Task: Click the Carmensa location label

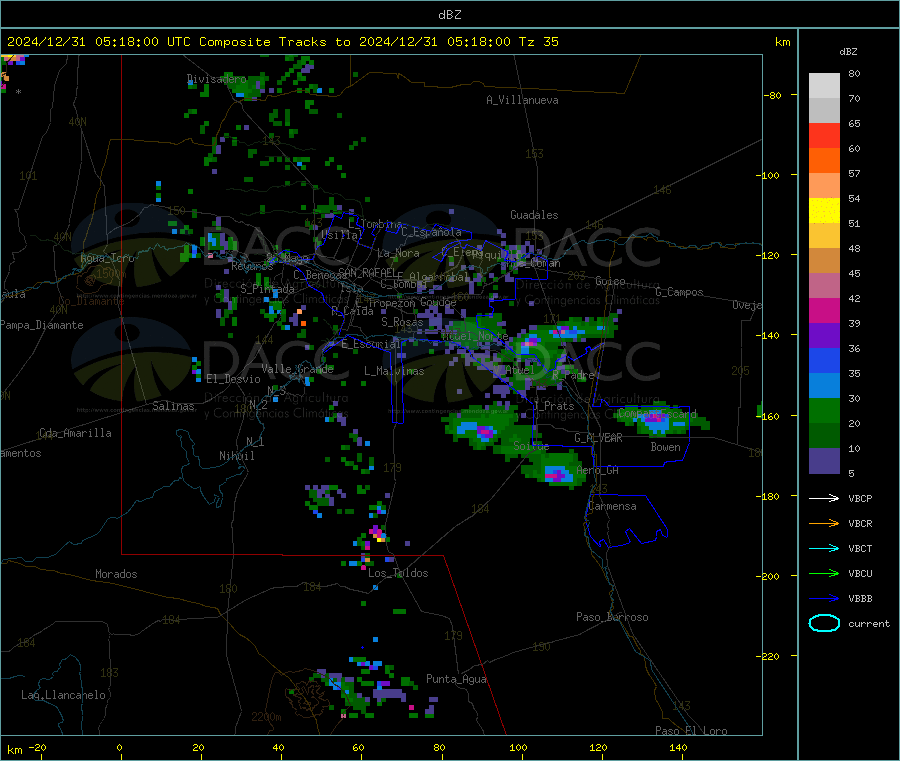Action: [x=612, y=506]
